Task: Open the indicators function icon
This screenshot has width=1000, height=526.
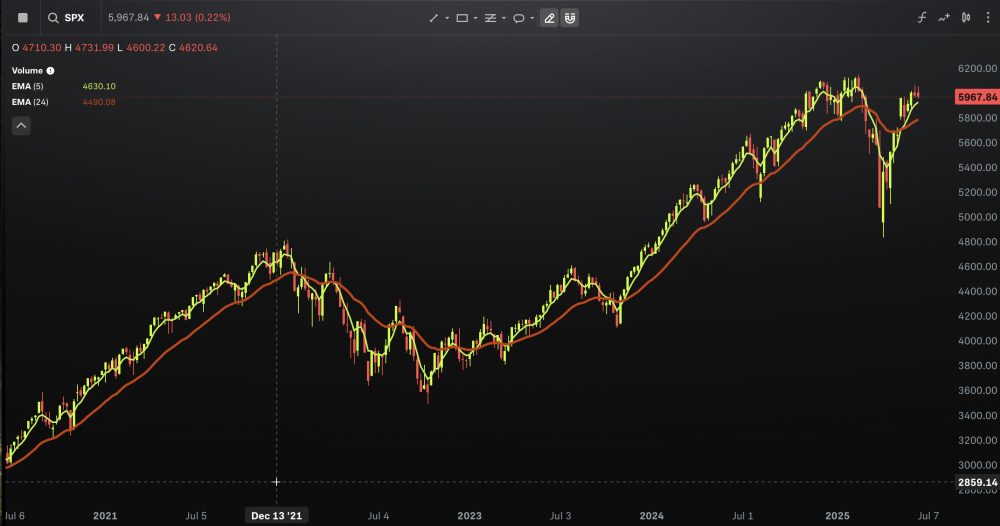Action: coord(922,18)
